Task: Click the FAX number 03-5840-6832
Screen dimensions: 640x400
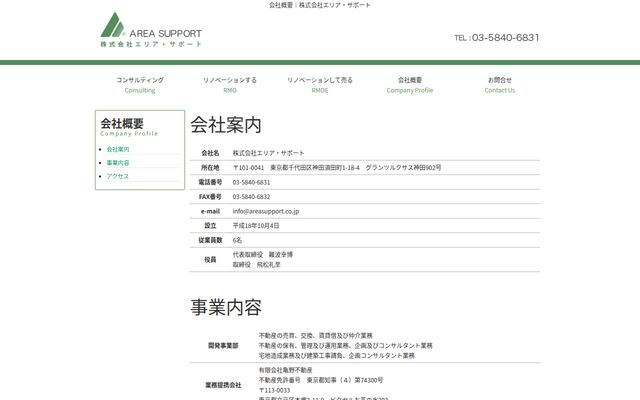Action: 251,197
